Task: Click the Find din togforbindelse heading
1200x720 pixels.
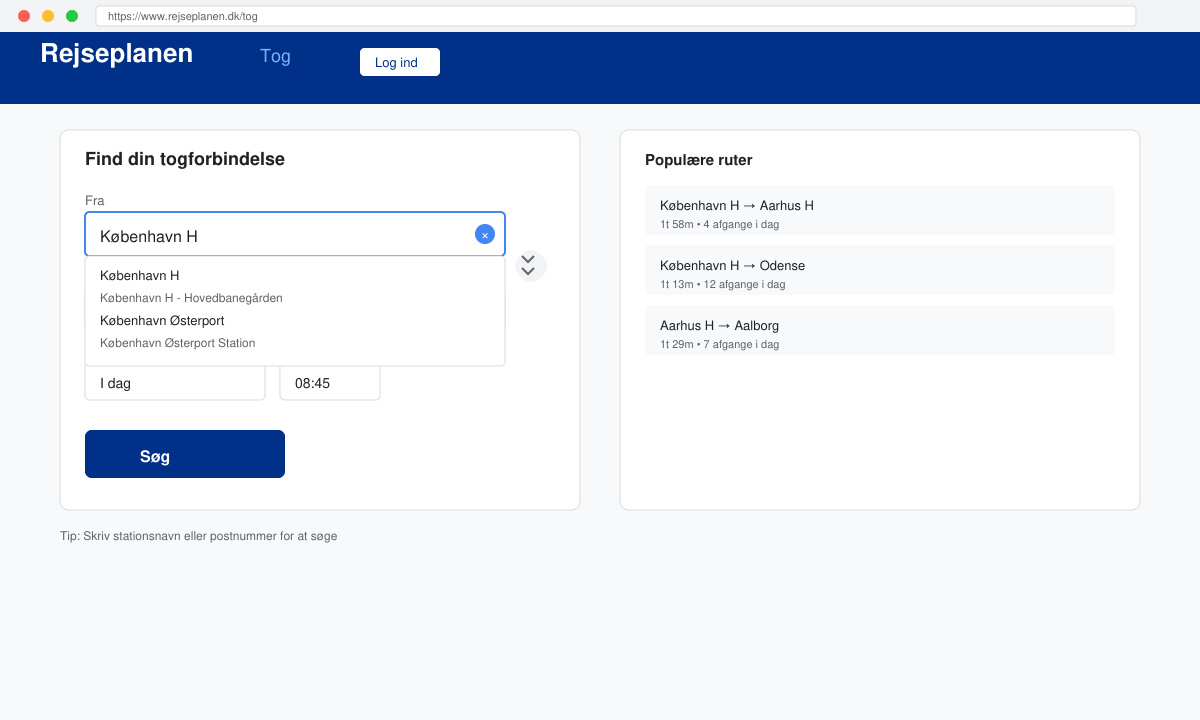Action: 185,159
